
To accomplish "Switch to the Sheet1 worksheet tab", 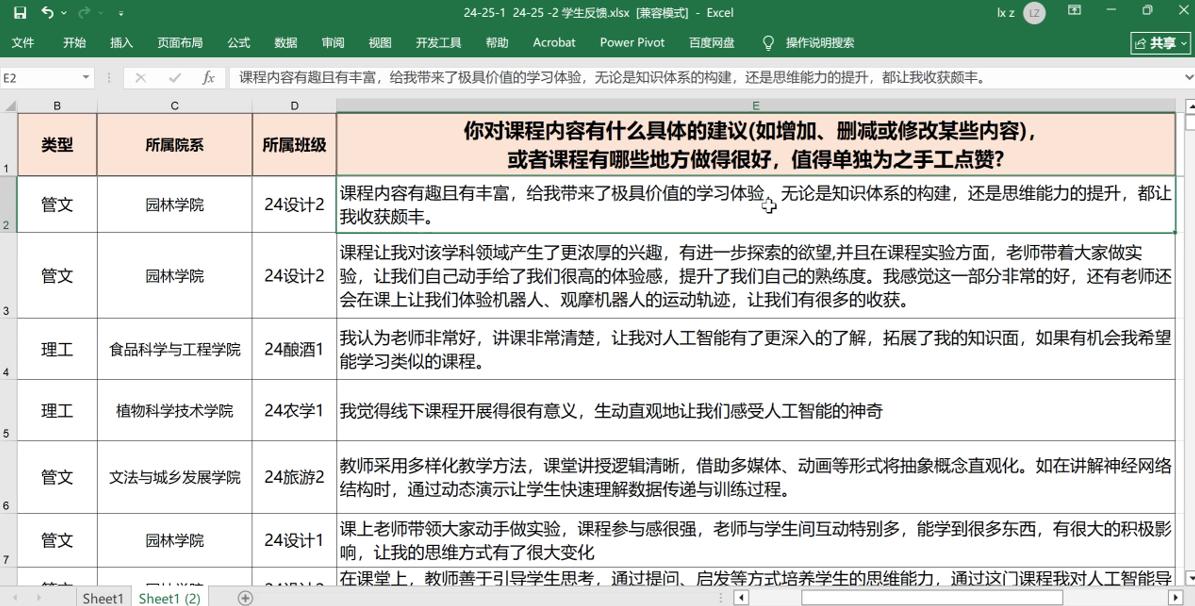I will 102,598.
